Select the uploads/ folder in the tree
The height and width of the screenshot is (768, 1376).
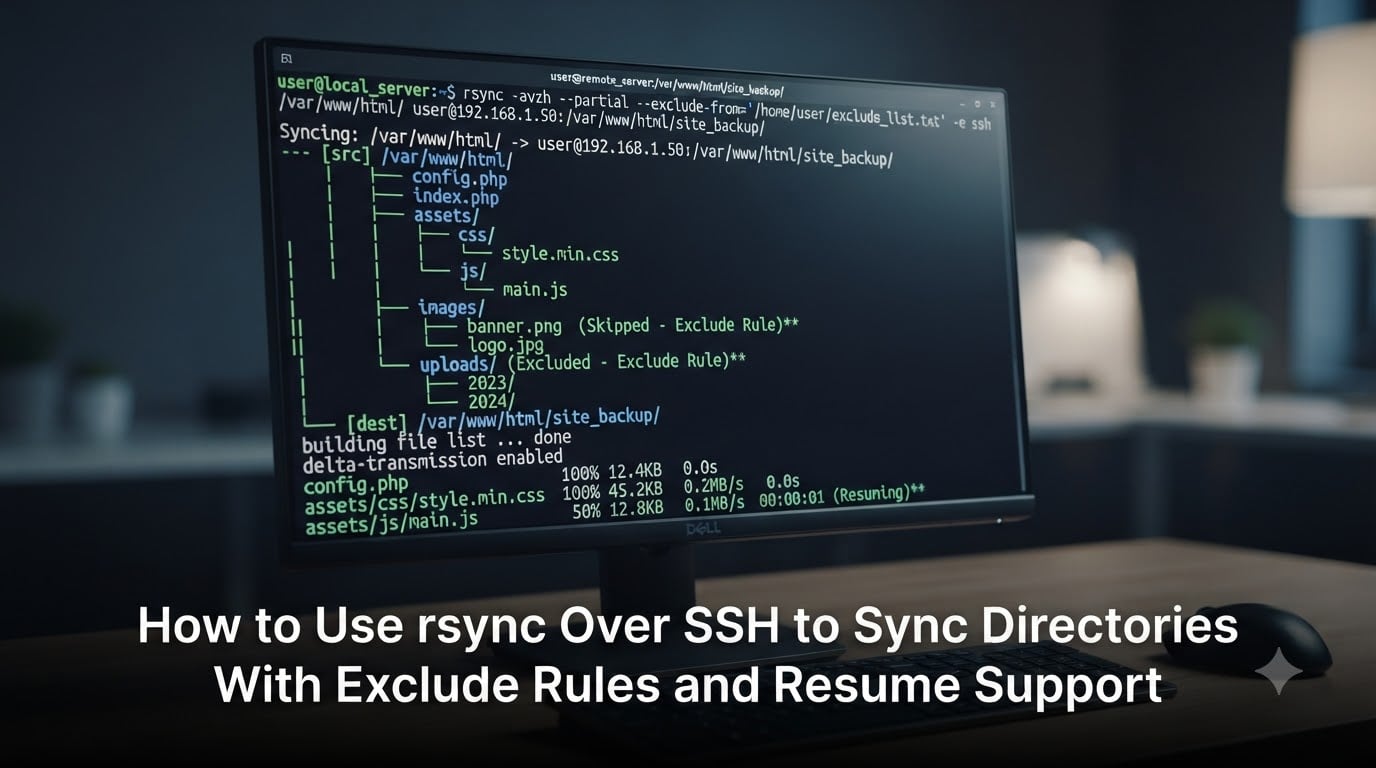pos(457,365)
